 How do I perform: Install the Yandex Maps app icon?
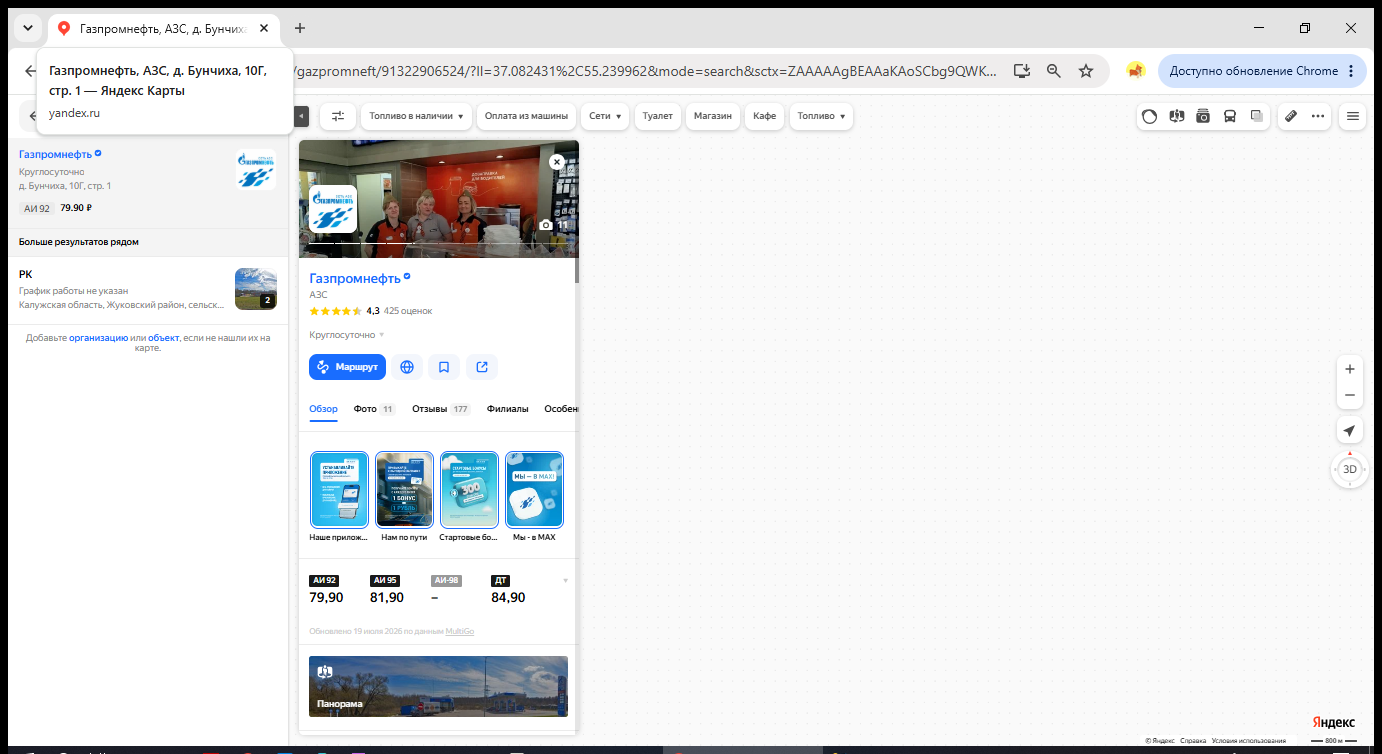click(x=1021, y=71)
